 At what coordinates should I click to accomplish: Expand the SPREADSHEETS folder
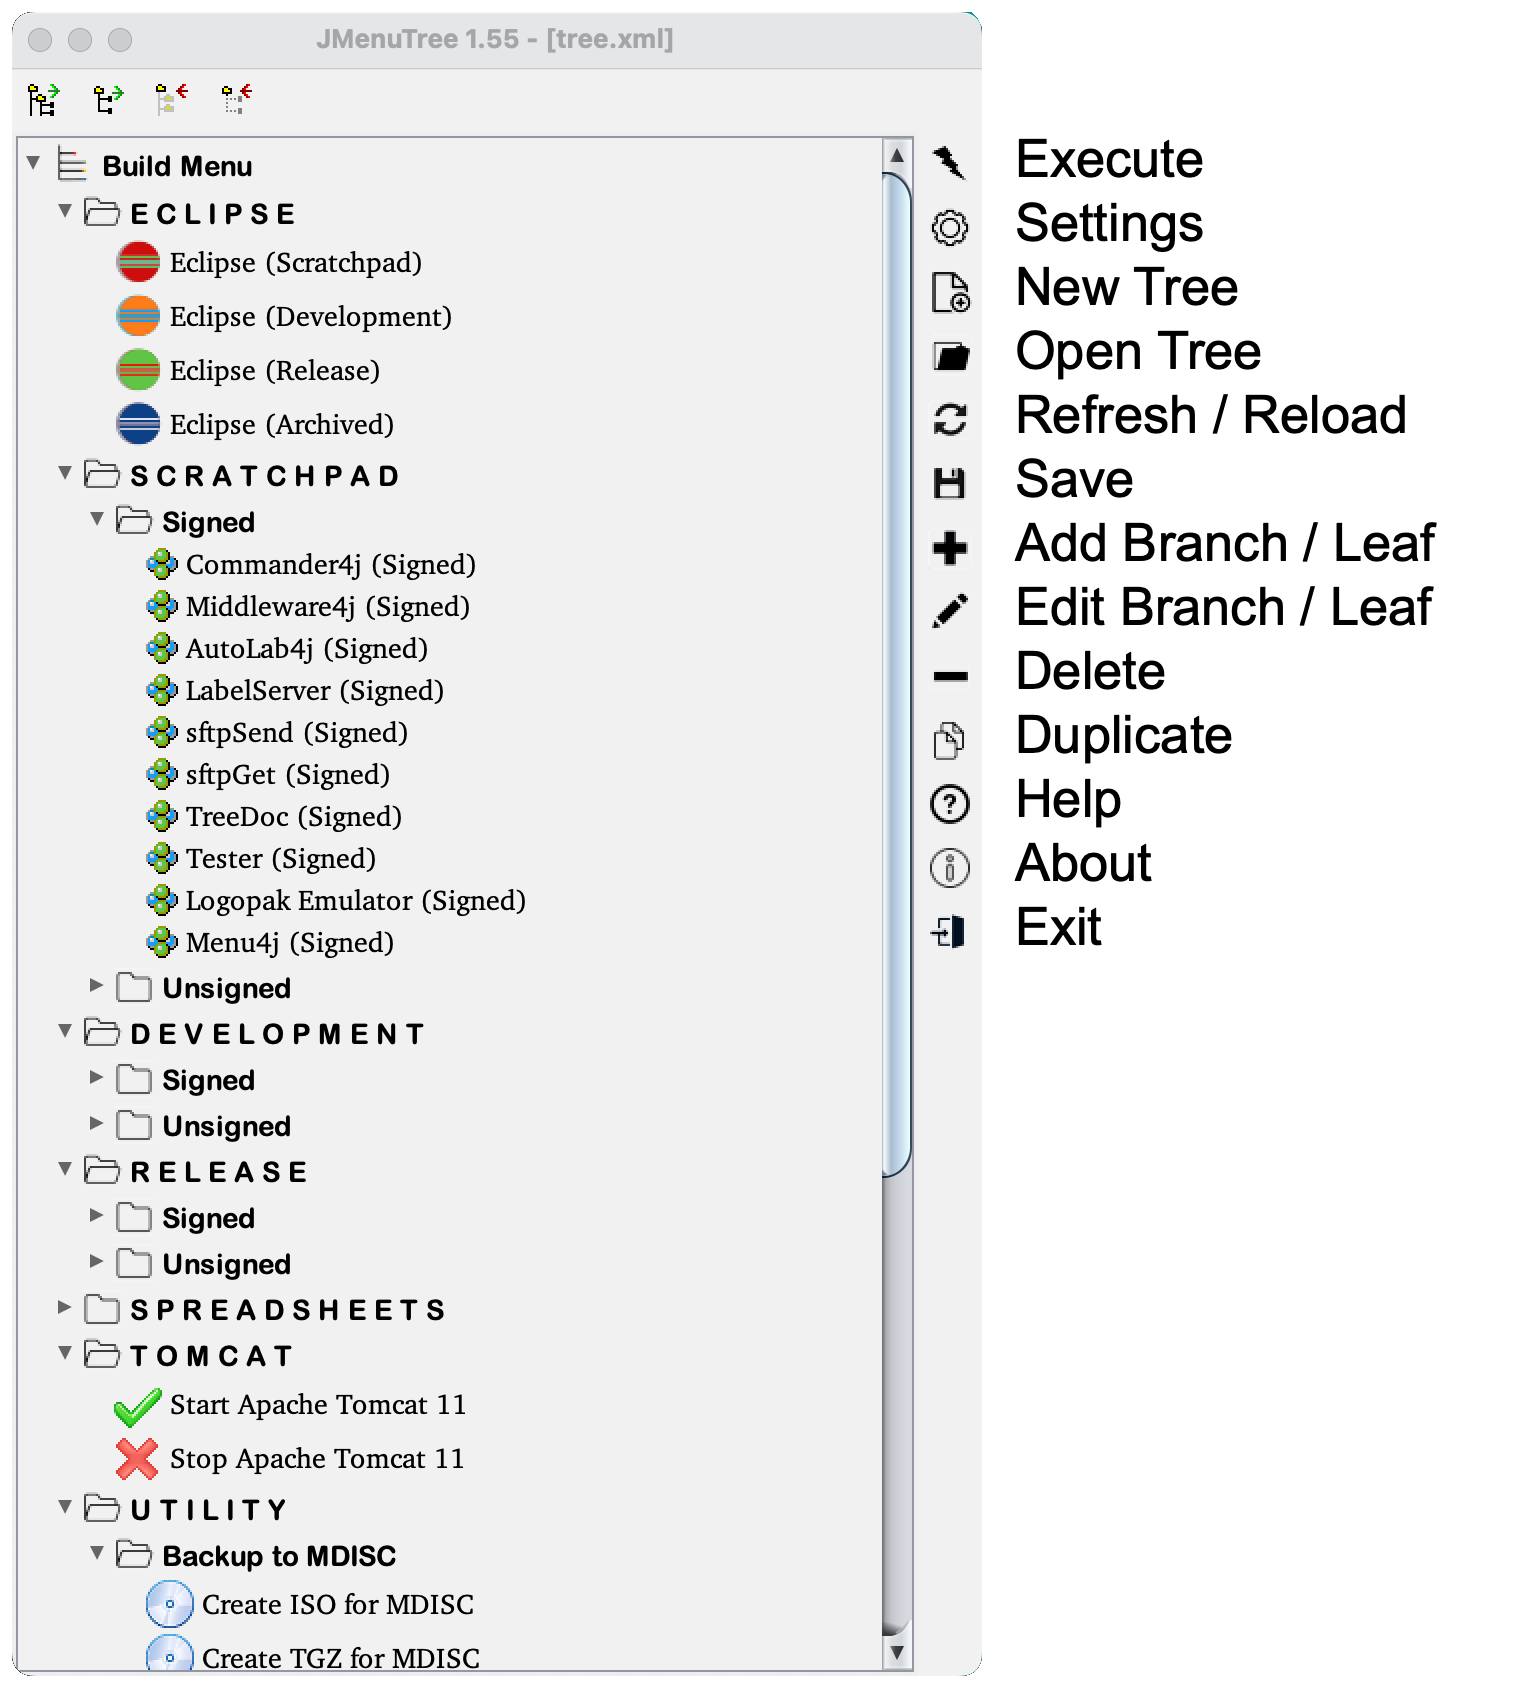click(64, 1307)
